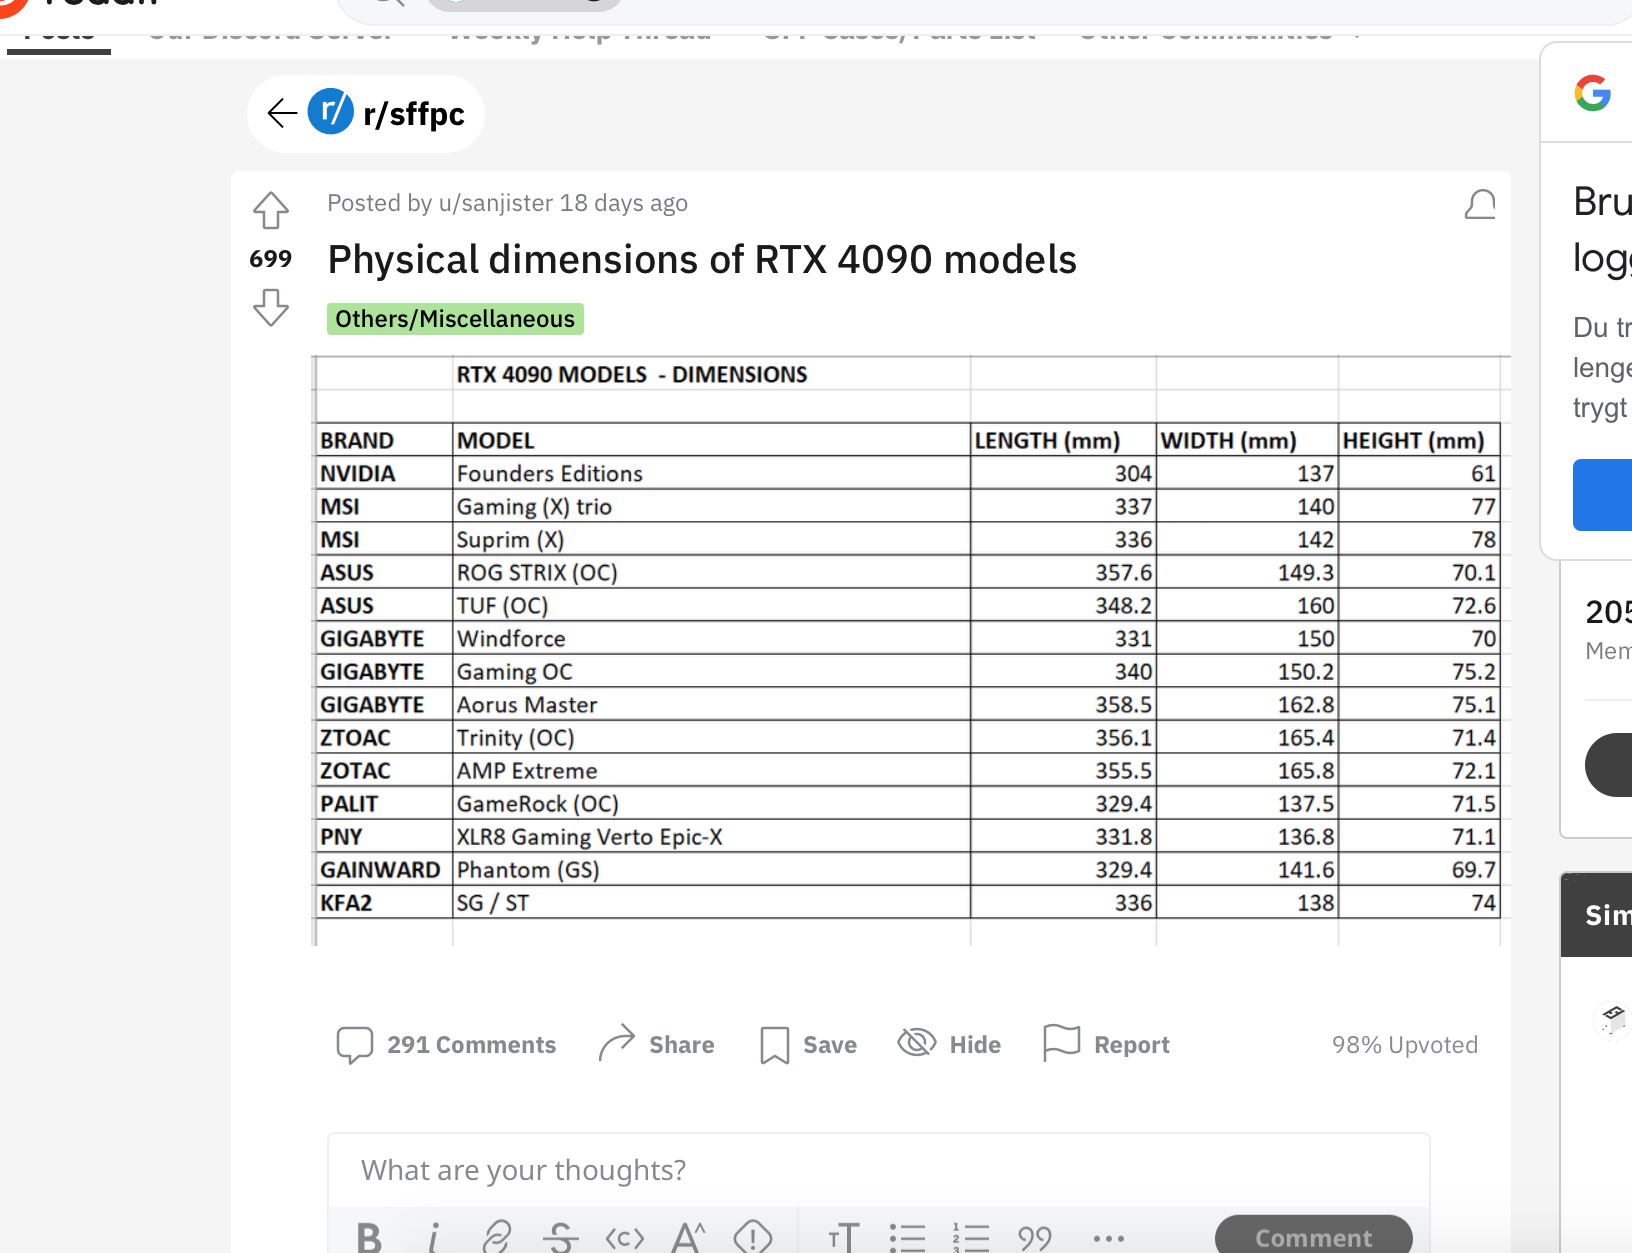The image size is (1632, 1253).
Task: Expand more formatting options ellipsis
Action: (x=1109, y=1239)
